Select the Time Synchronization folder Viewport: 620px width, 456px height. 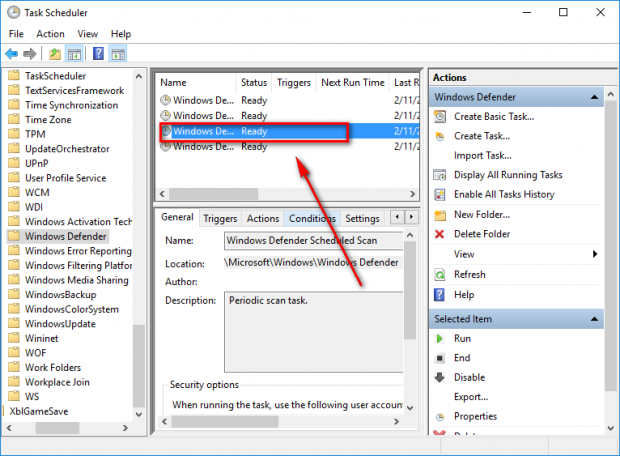[72, 105]
